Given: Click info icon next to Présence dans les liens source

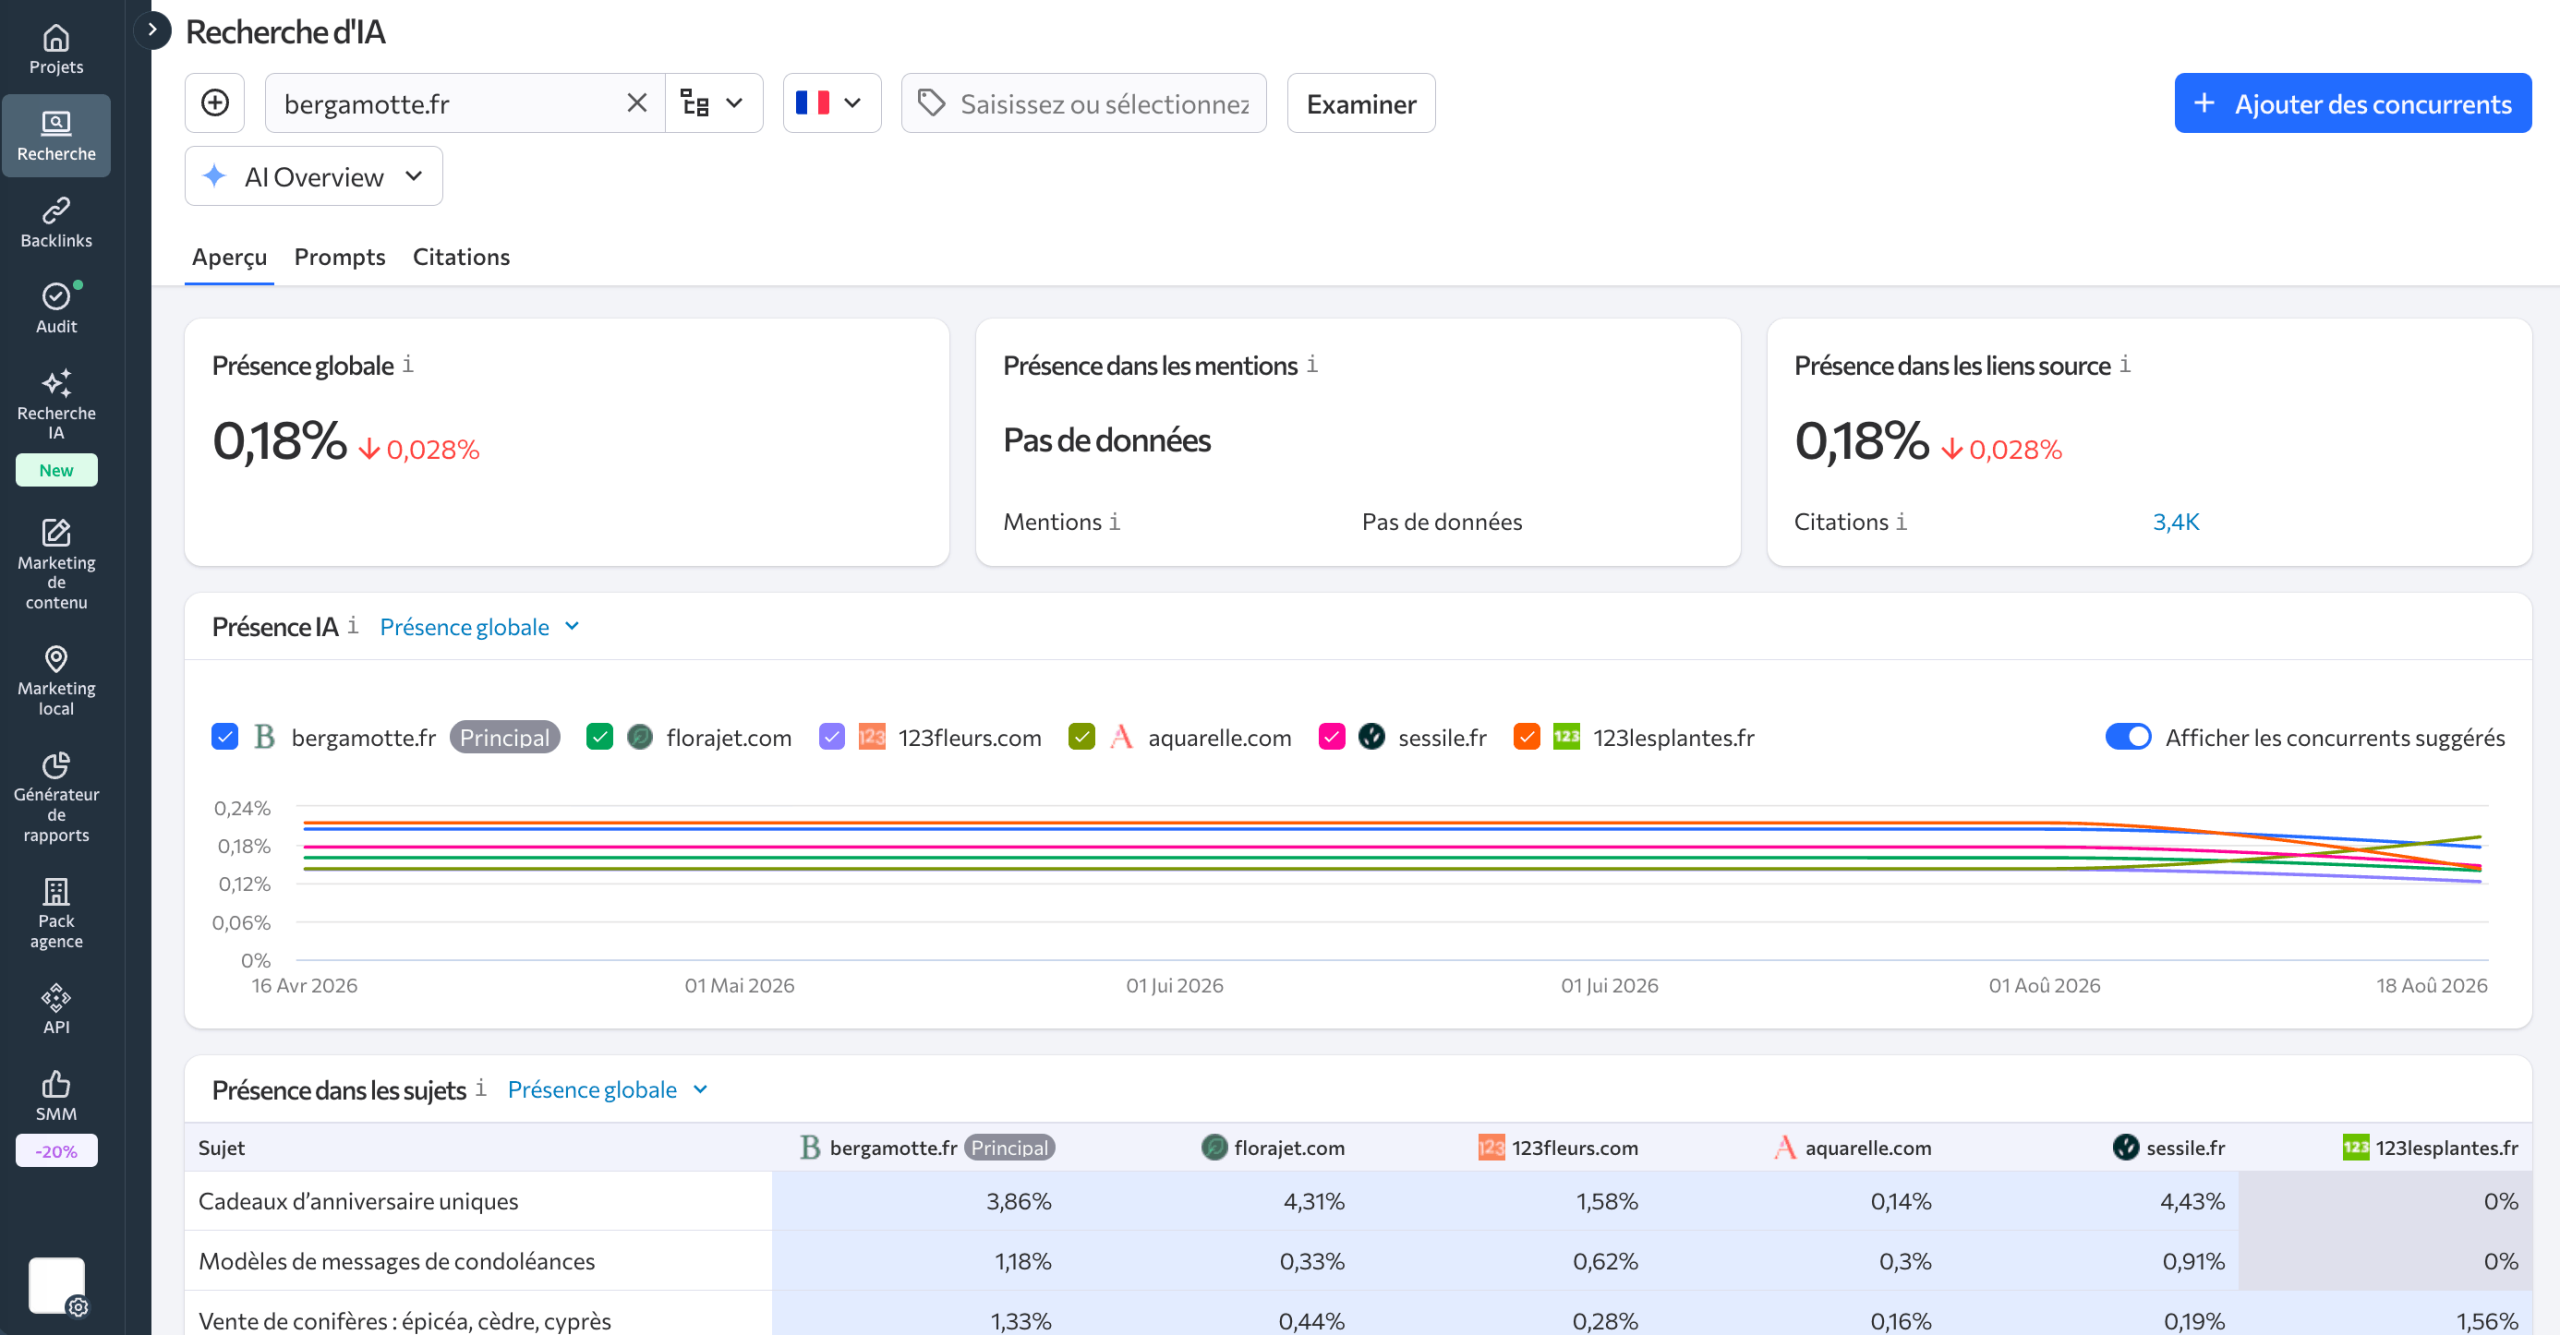Looking at the screenshot, I should (x=2125, y=365).
